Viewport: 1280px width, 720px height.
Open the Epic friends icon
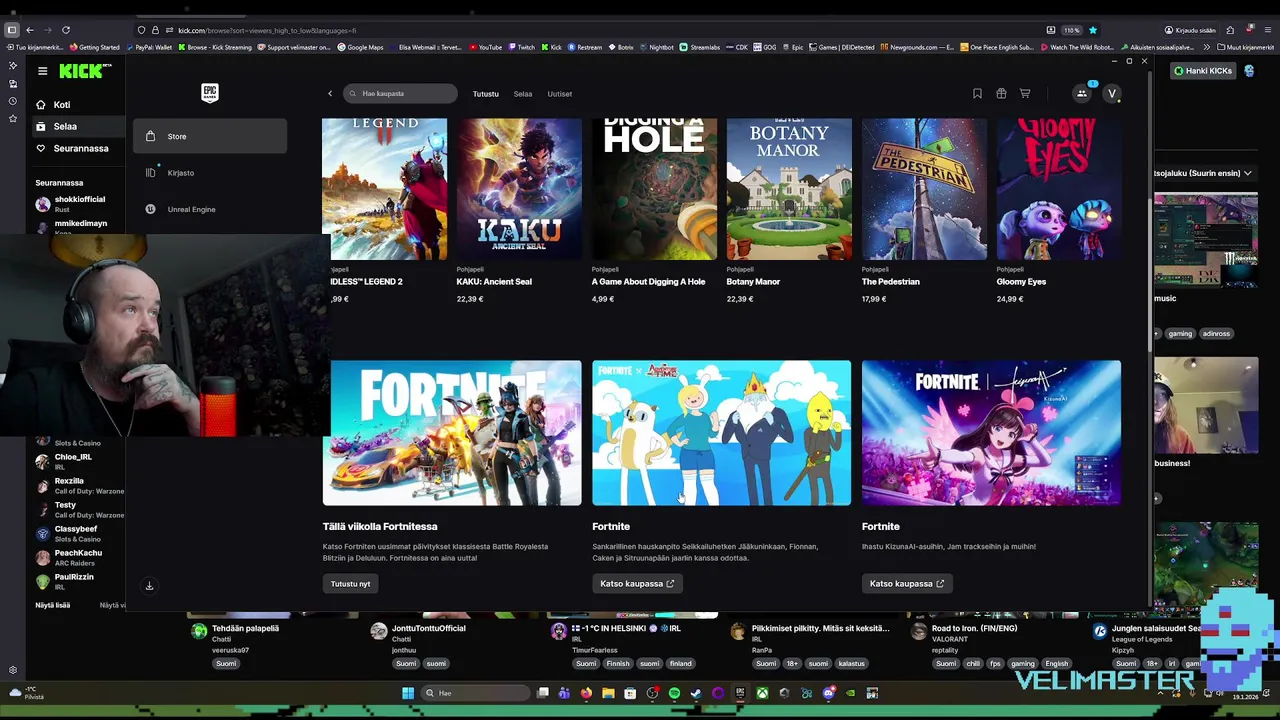click(x=1081, y=94)
